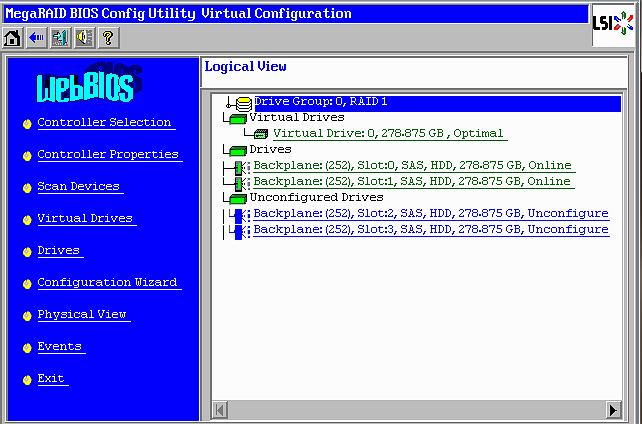The height and width of the screenshot is (424, 642).
Task: Open Controller Properties from sidebar
Action: coord(108,154)
